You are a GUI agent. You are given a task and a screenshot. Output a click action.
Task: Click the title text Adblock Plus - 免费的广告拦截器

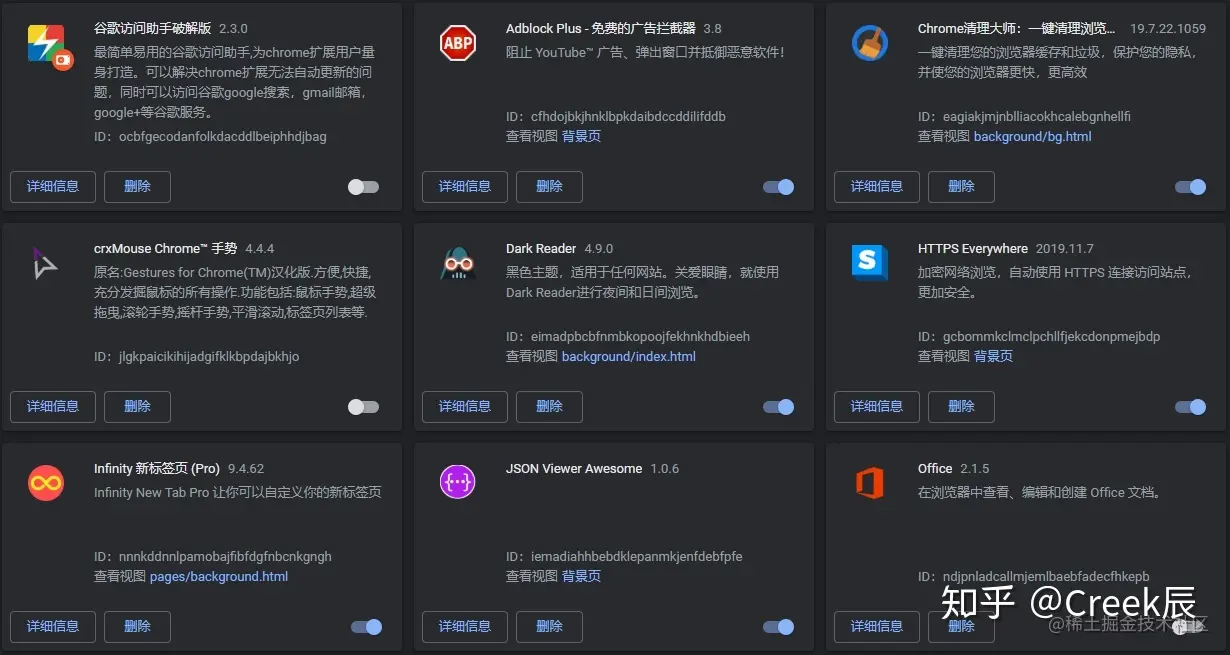click(601, 29)
